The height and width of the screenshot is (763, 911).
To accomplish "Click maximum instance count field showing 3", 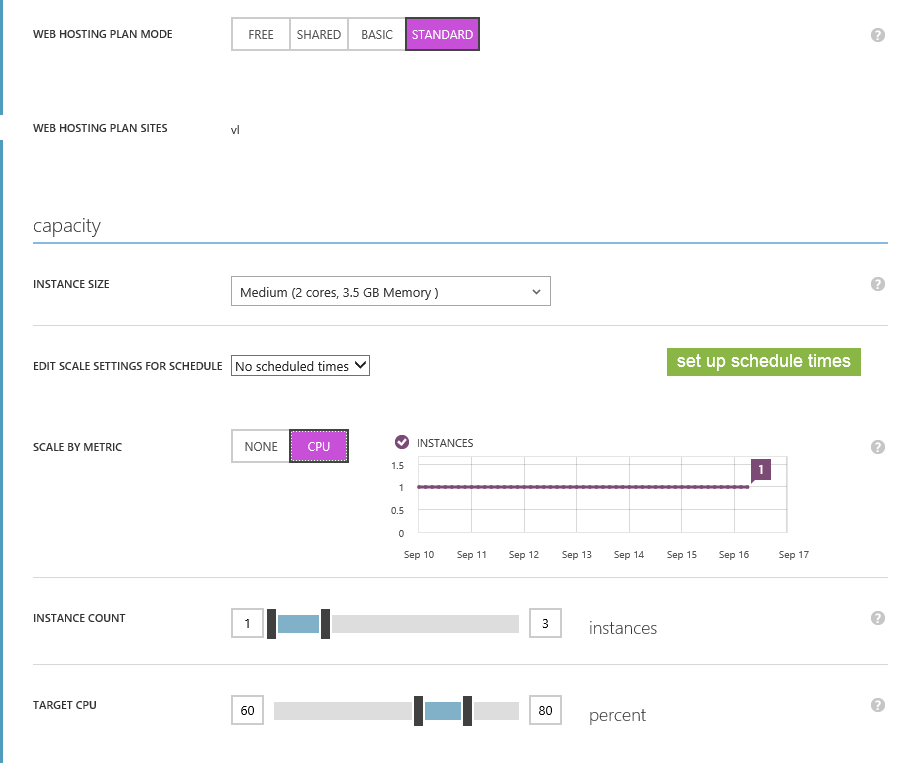I will tap(546, 624).
